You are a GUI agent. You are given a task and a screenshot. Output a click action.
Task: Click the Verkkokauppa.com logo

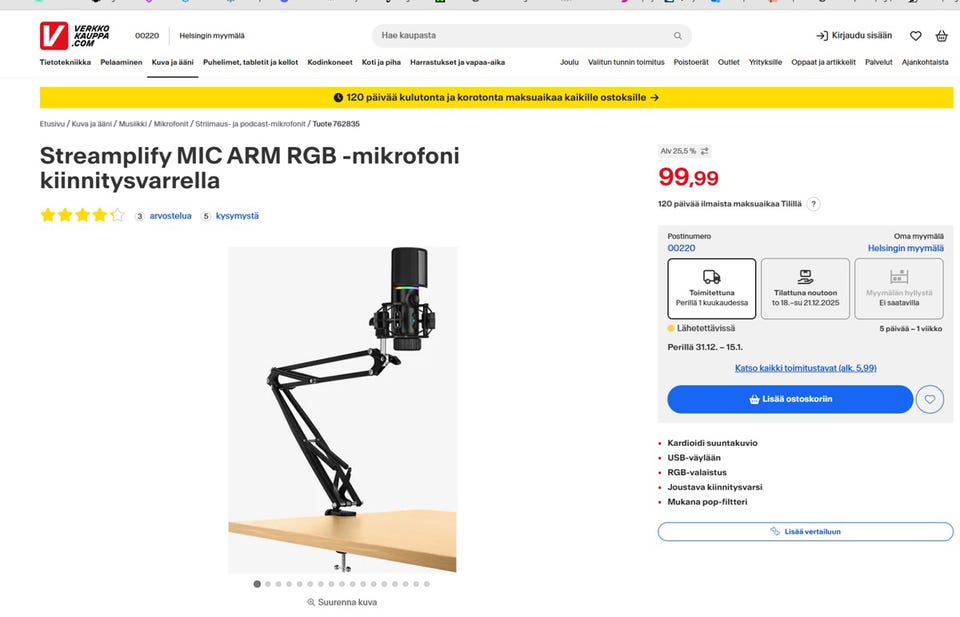click(74, 36)
